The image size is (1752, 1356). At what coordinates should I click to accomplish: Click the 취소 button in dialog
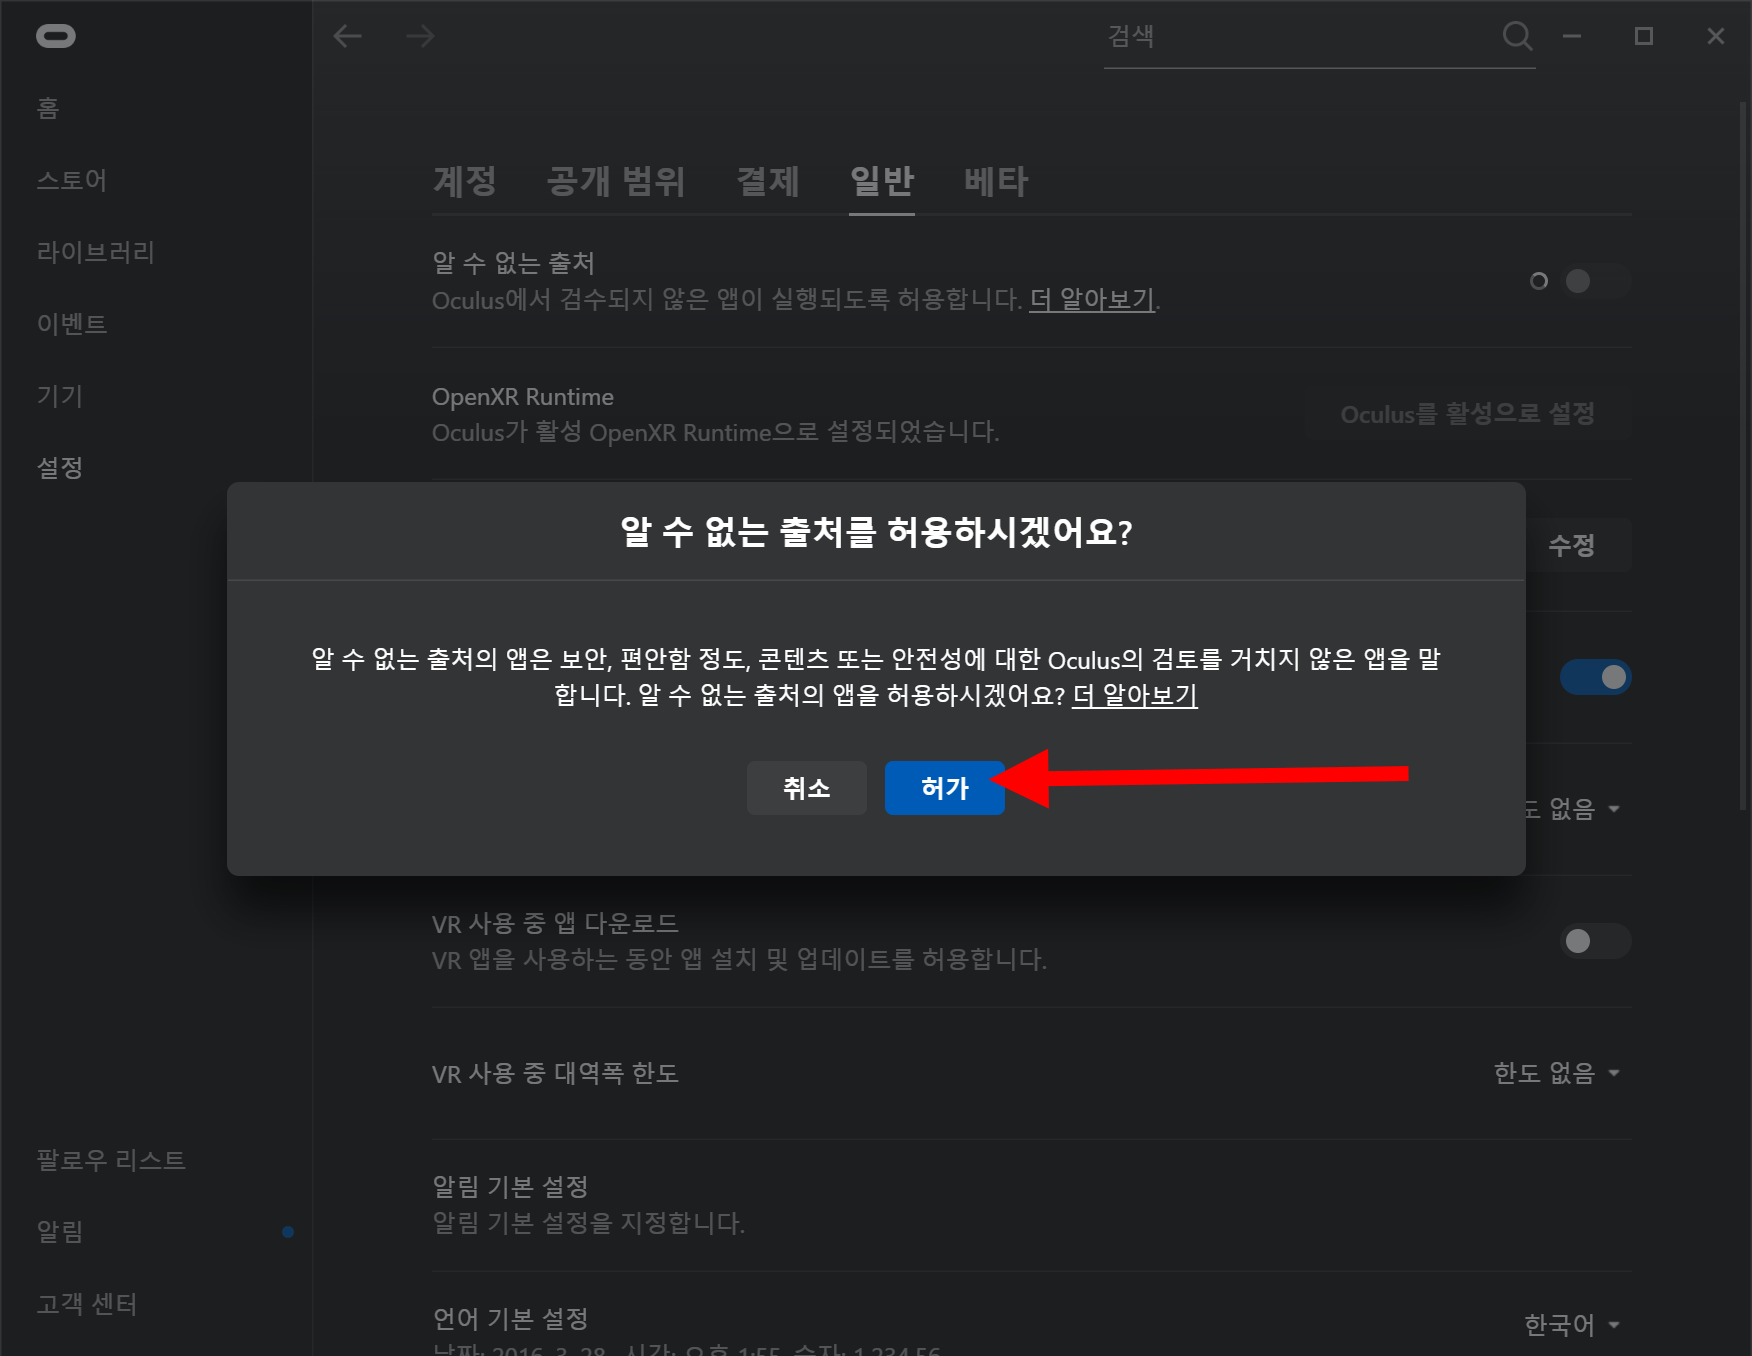(x=807, y=788)
